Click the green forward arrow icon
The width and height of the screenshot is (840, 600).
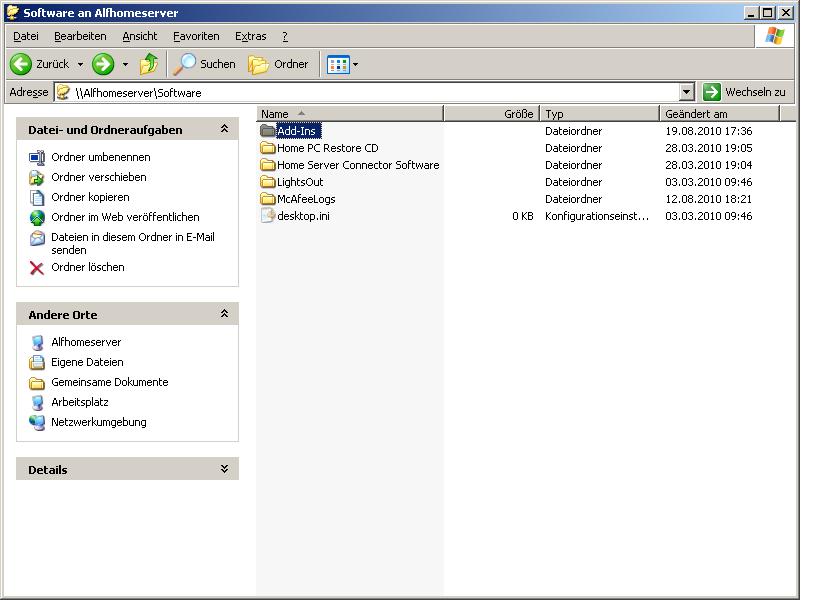point(102,64)
